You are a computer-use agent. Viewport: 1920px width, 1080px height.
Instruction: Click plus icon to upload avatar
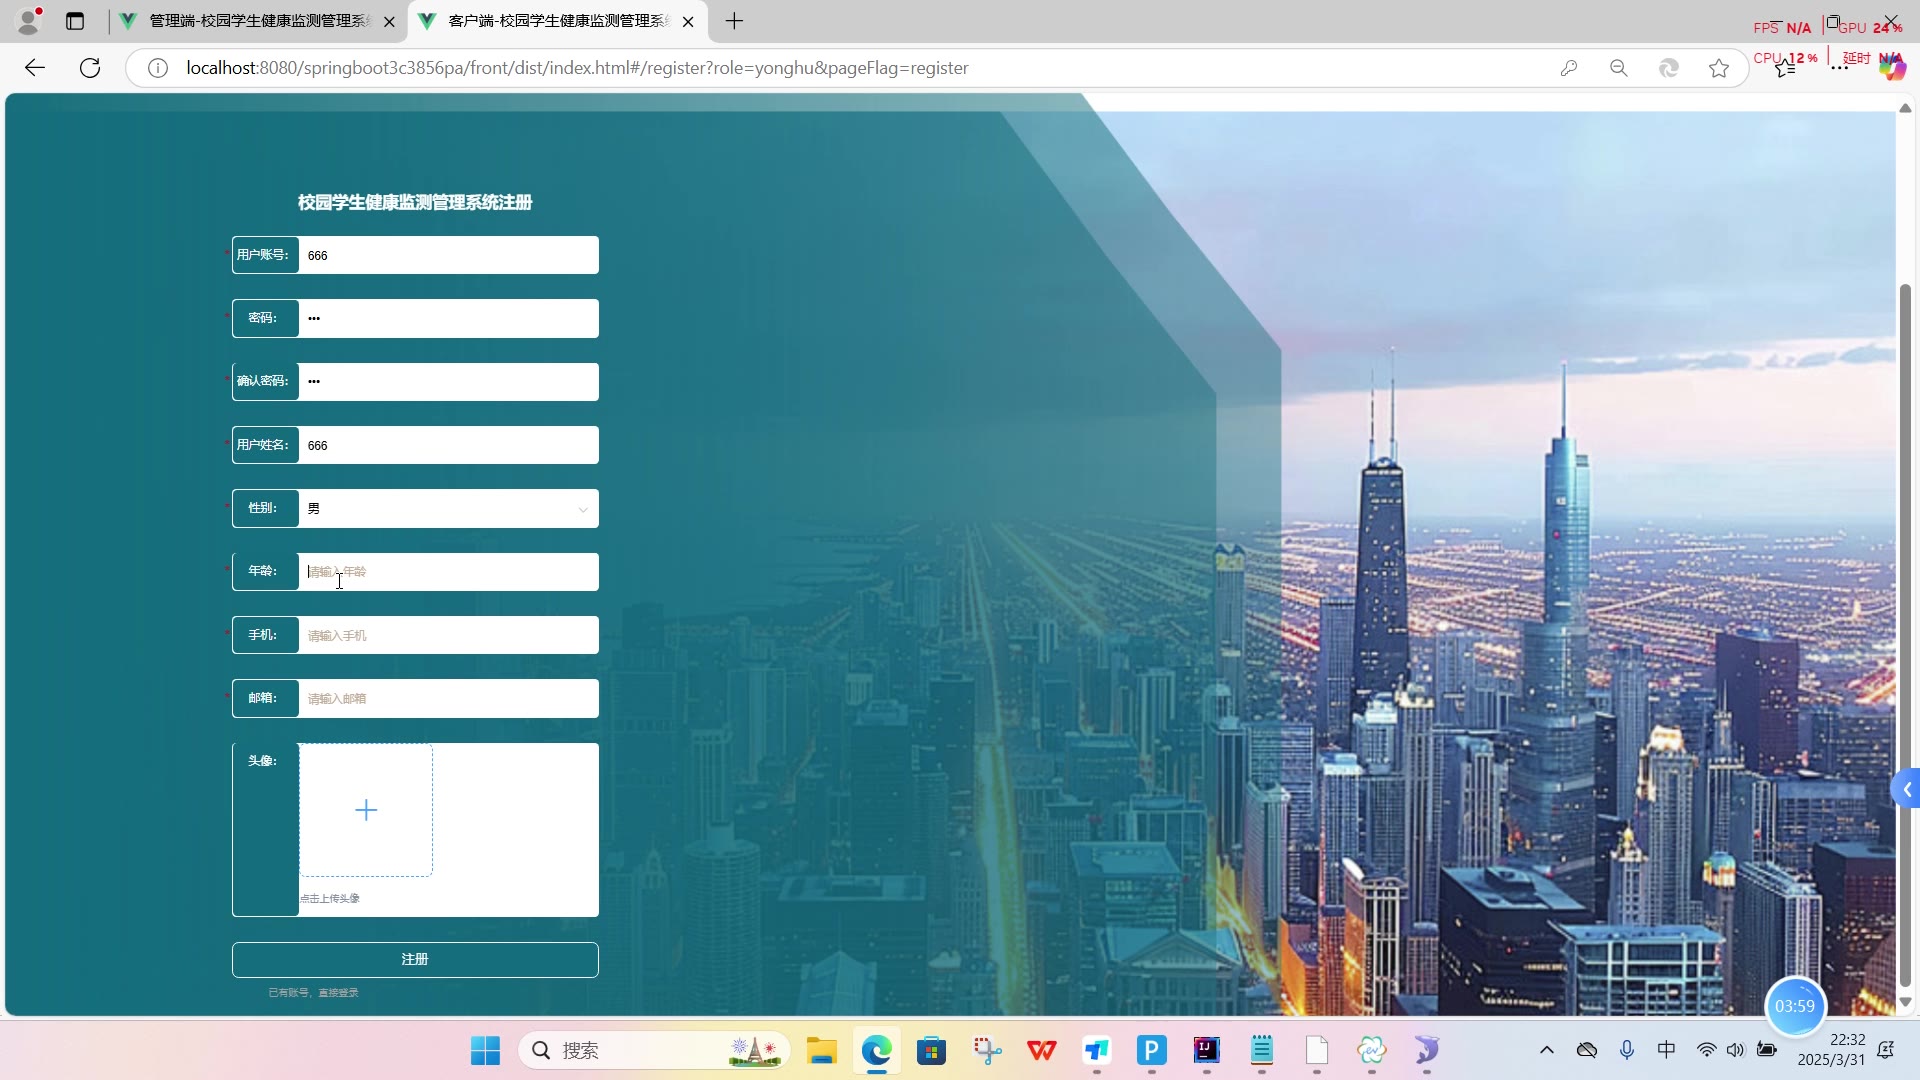pos(366,810)
